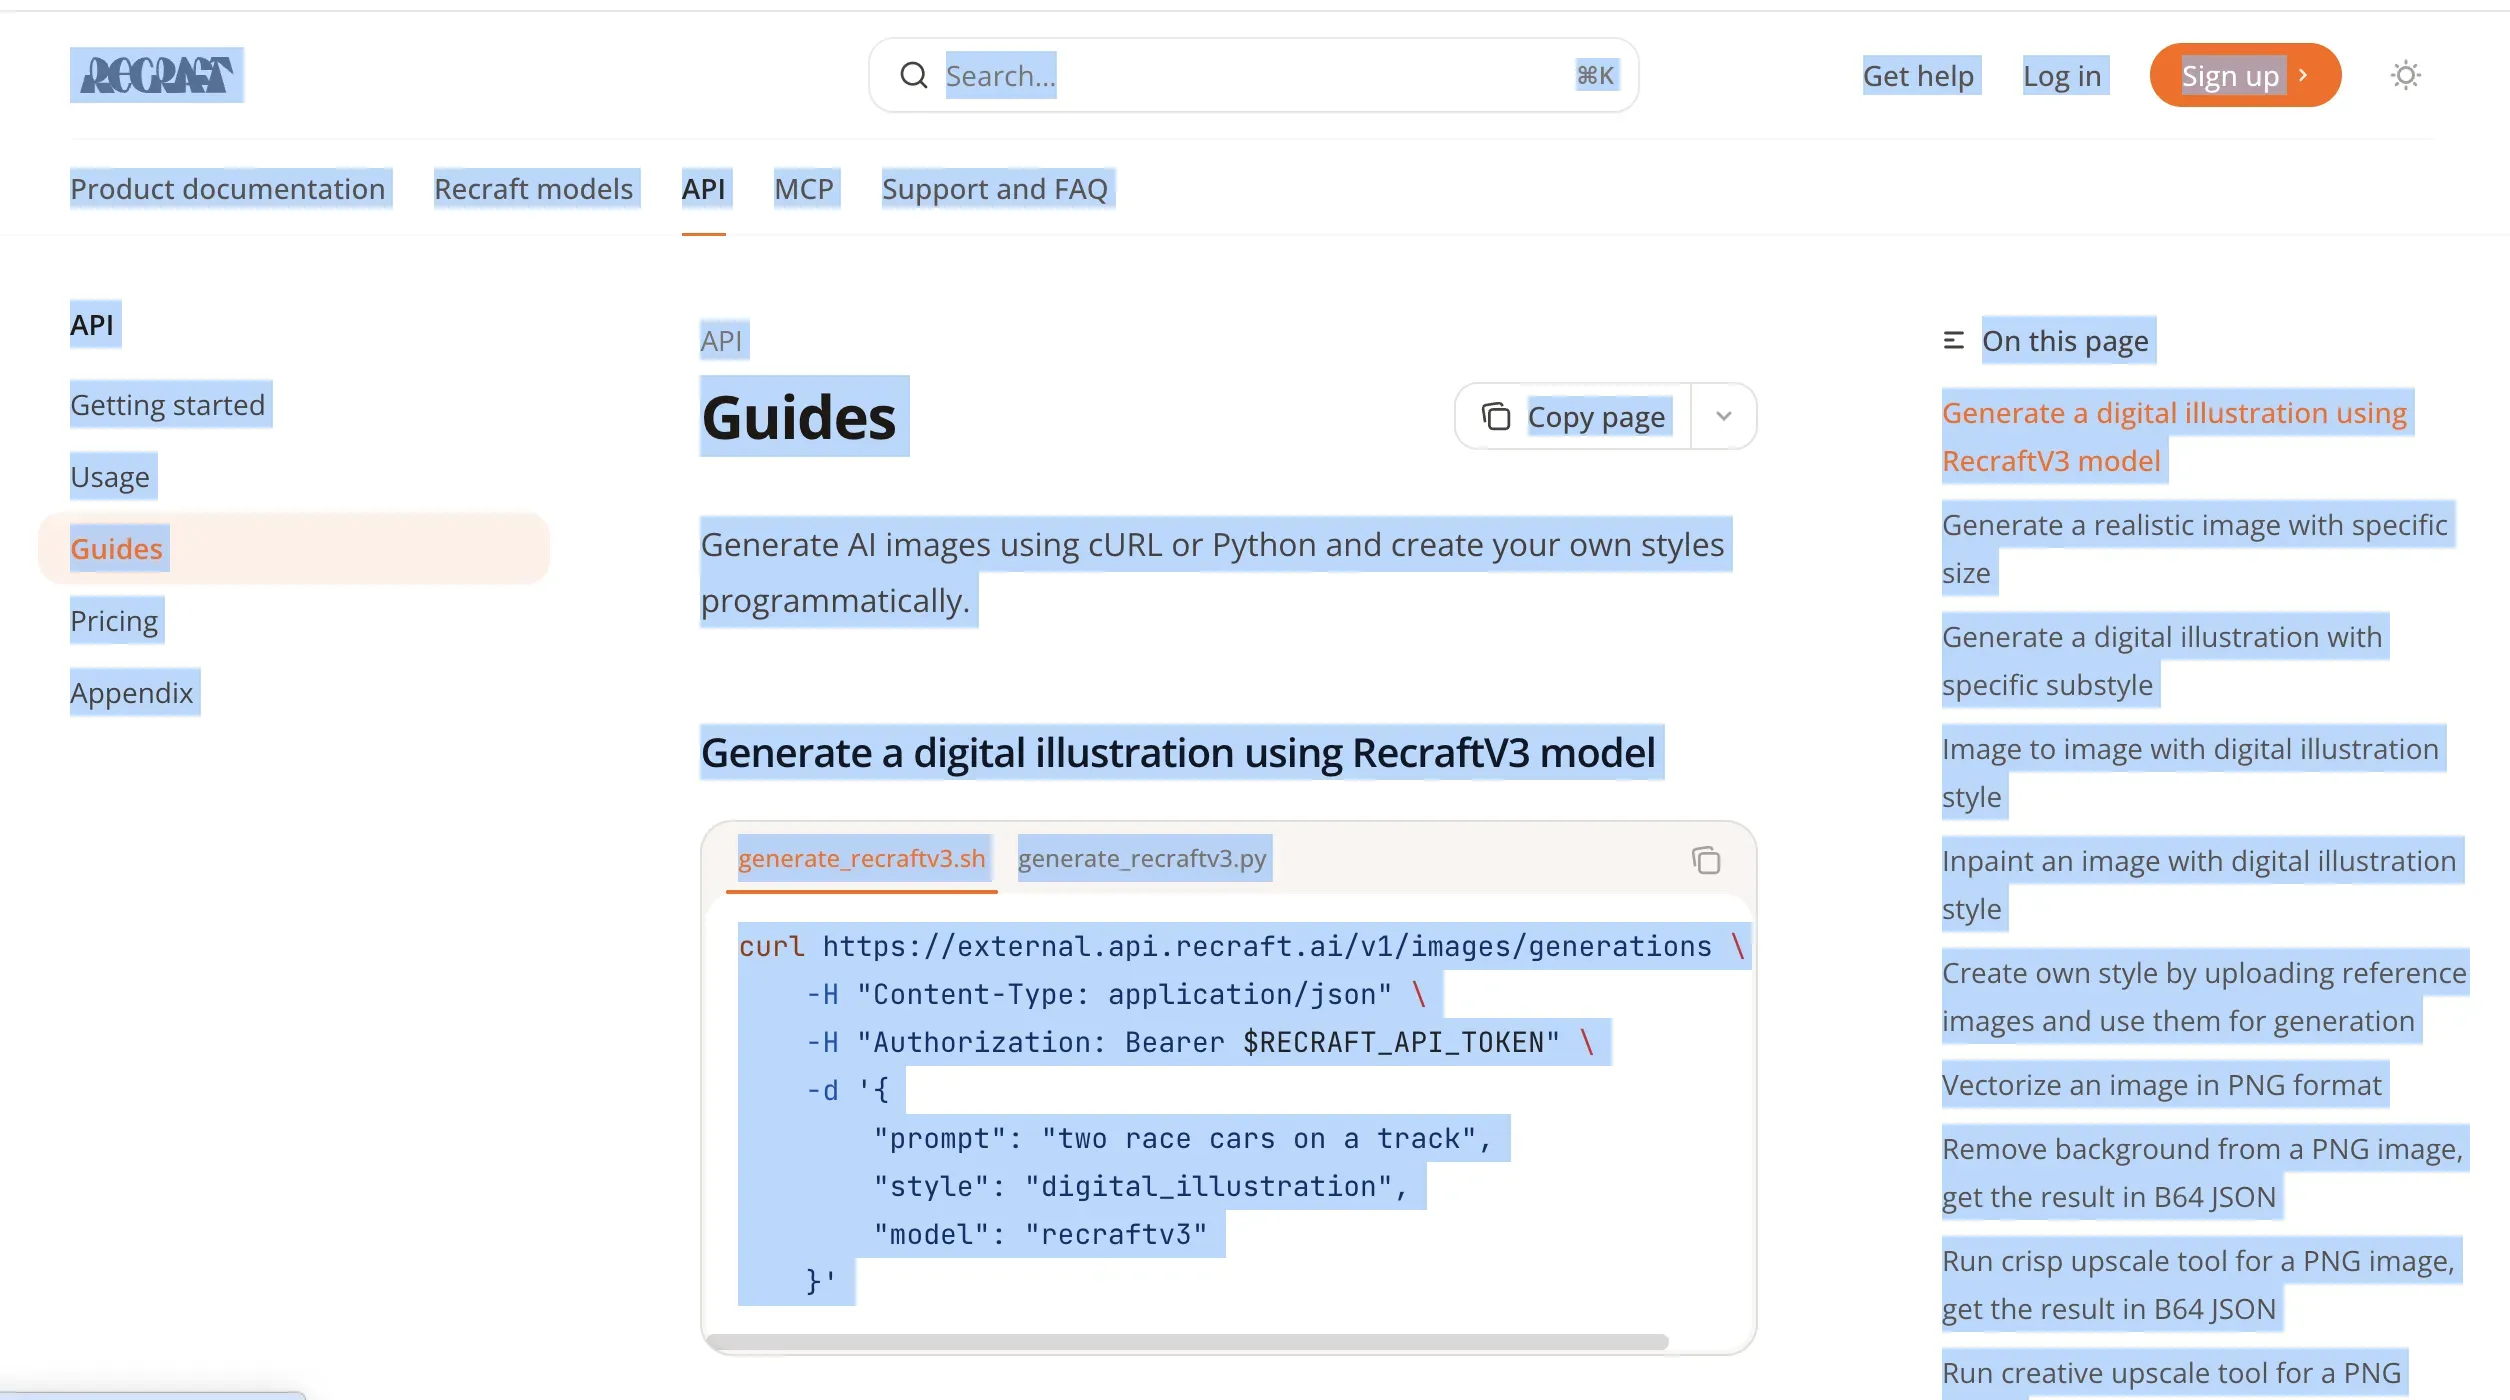Click the "model": "recraftv3" code line
2510x1400 pixels.
(1040, 1234)
